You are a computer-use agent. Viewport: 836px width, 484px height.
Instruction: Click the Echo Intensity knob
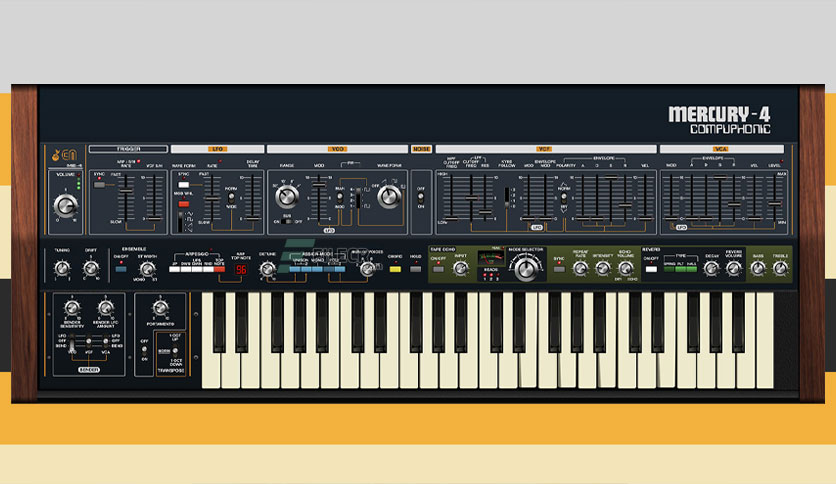(603, 269)
